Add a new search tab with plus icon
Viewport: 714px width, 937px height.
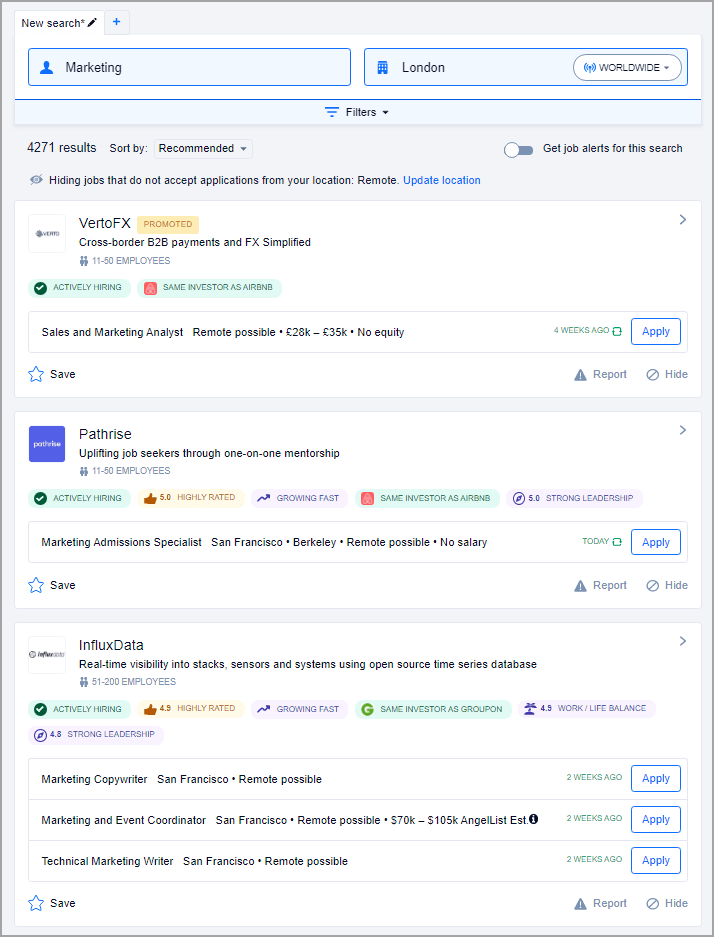[116, 22]
